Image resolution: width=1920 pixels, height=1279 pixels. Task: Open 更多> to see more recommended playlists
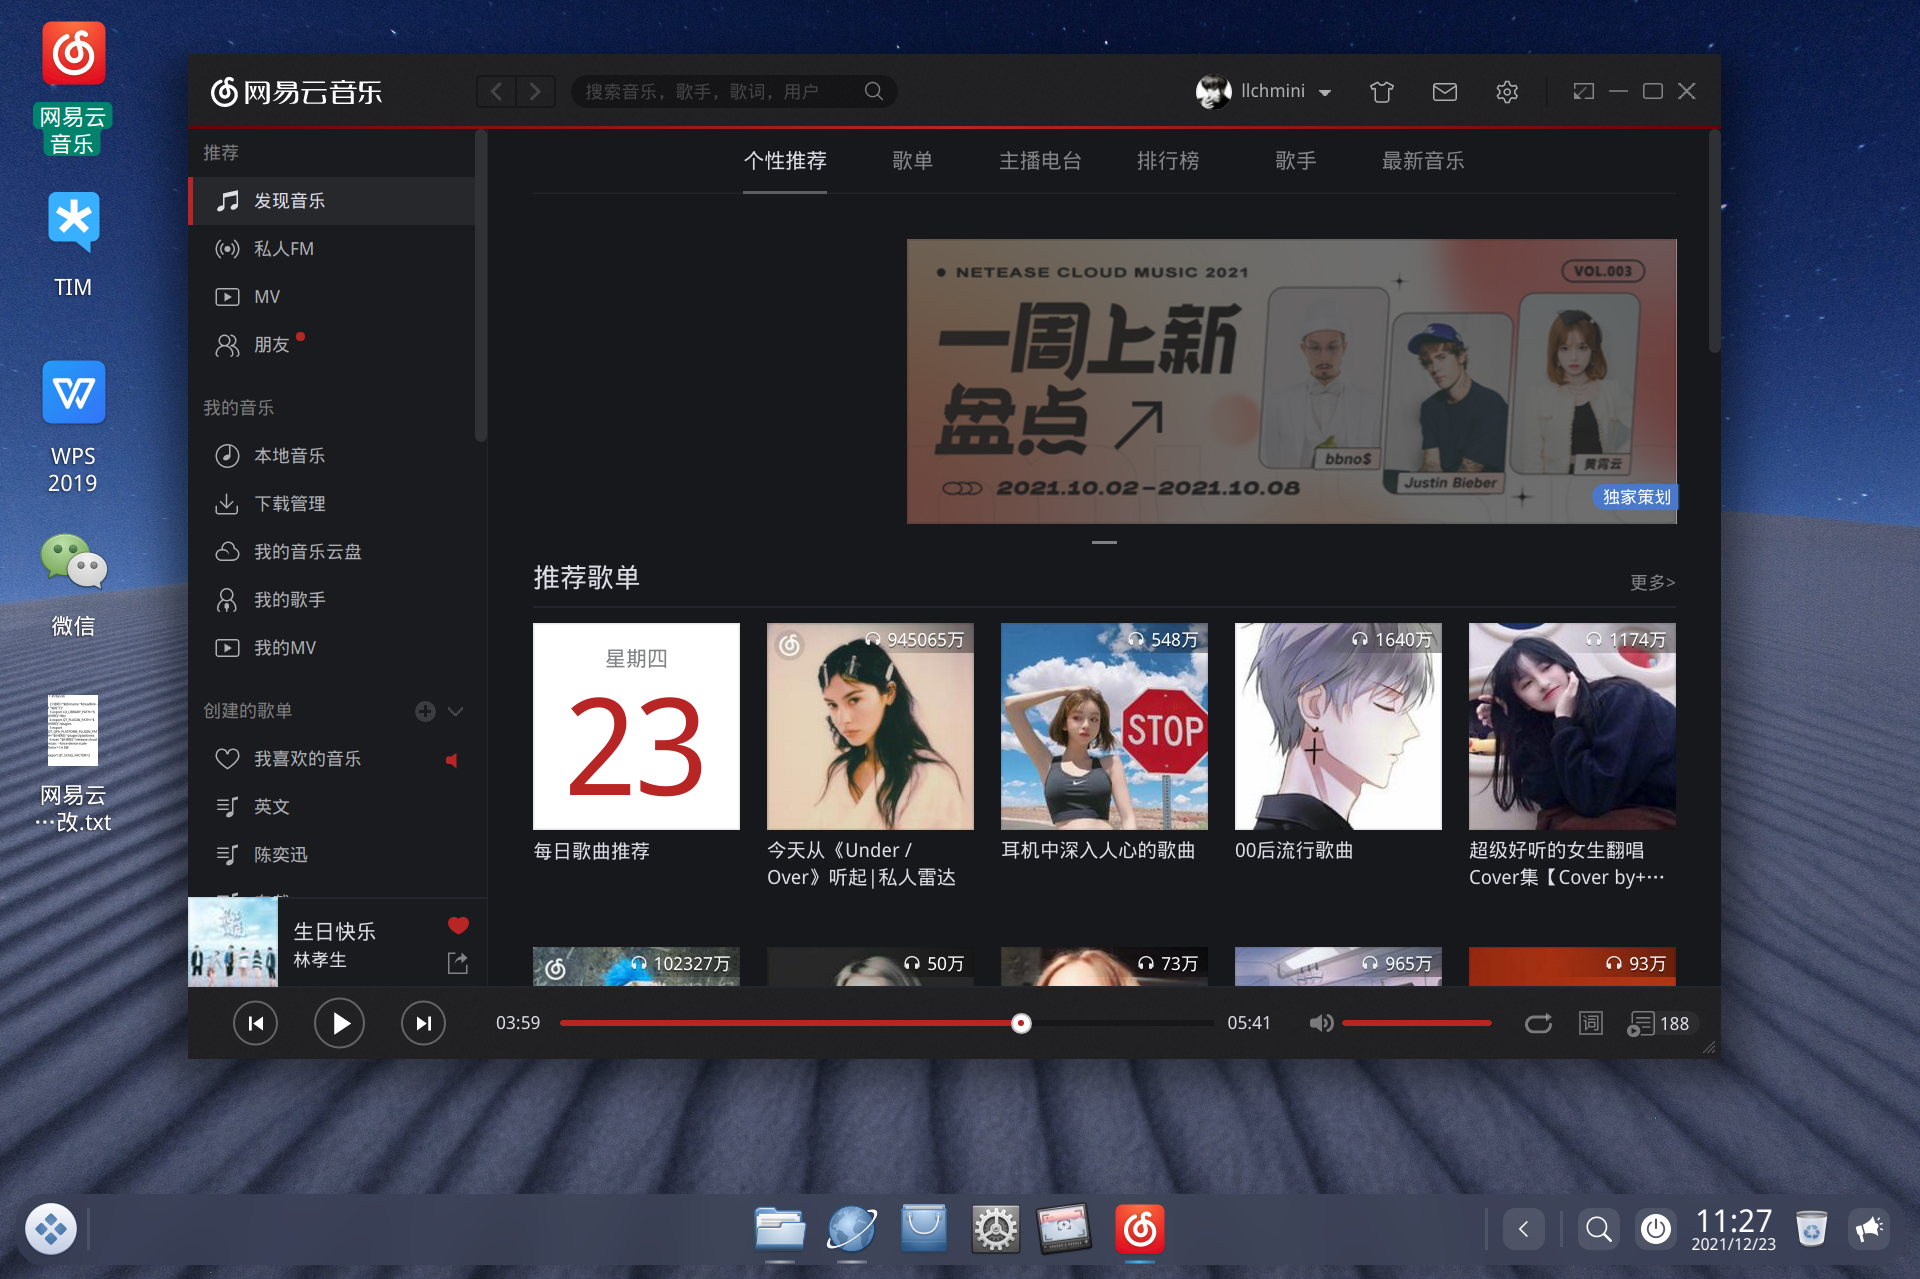1652,582
